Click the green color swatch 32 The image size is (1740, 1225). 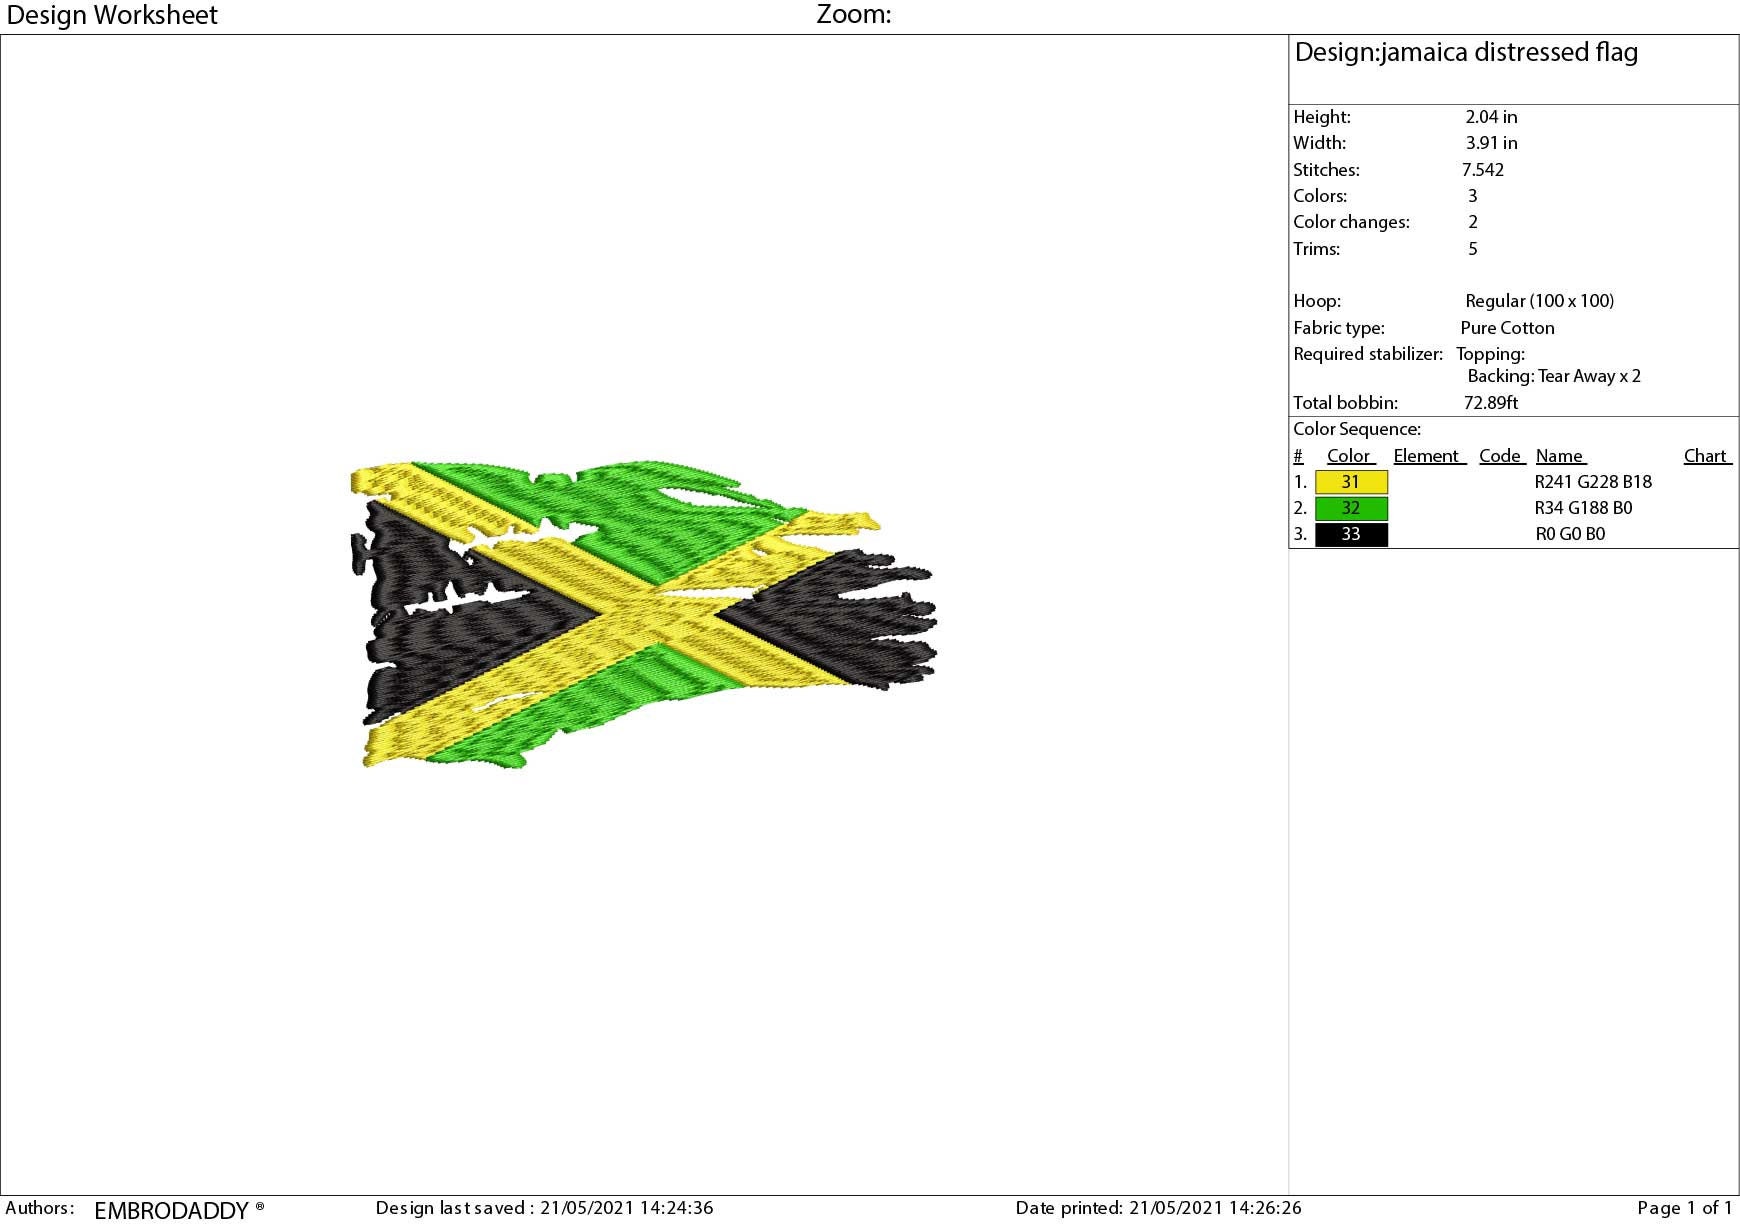[x=1351, y=508]
